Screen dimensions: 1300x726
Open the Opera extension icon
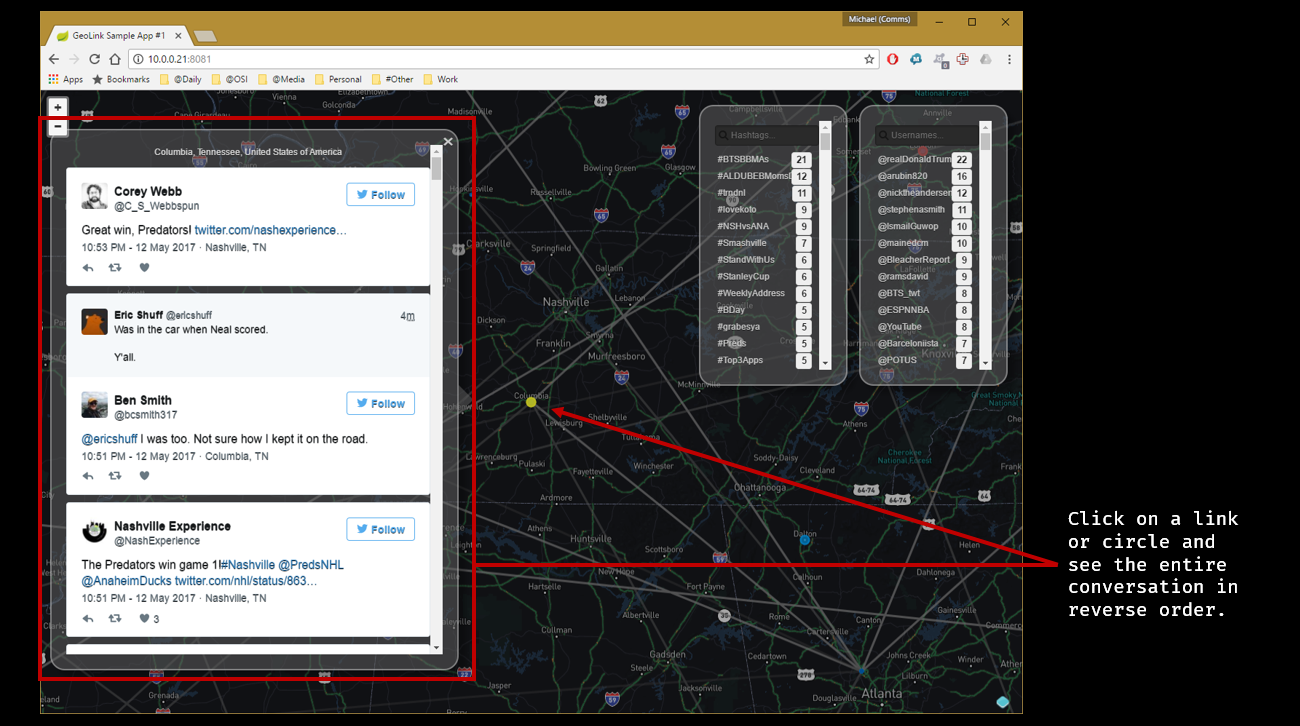click(x=892, y=59)
